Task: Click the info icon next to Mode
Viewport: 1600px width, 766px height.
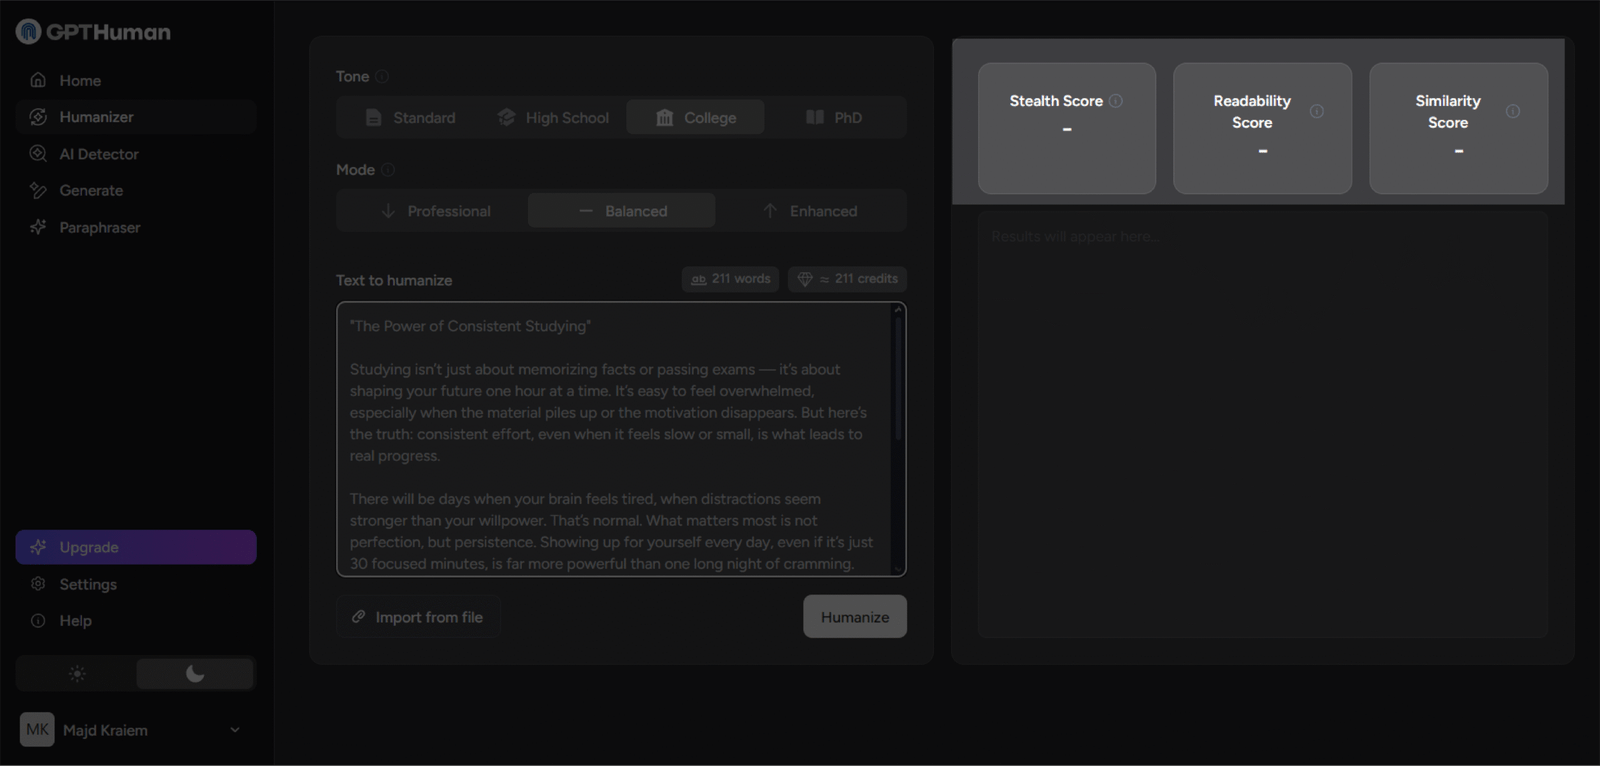Action: [388, 170]
